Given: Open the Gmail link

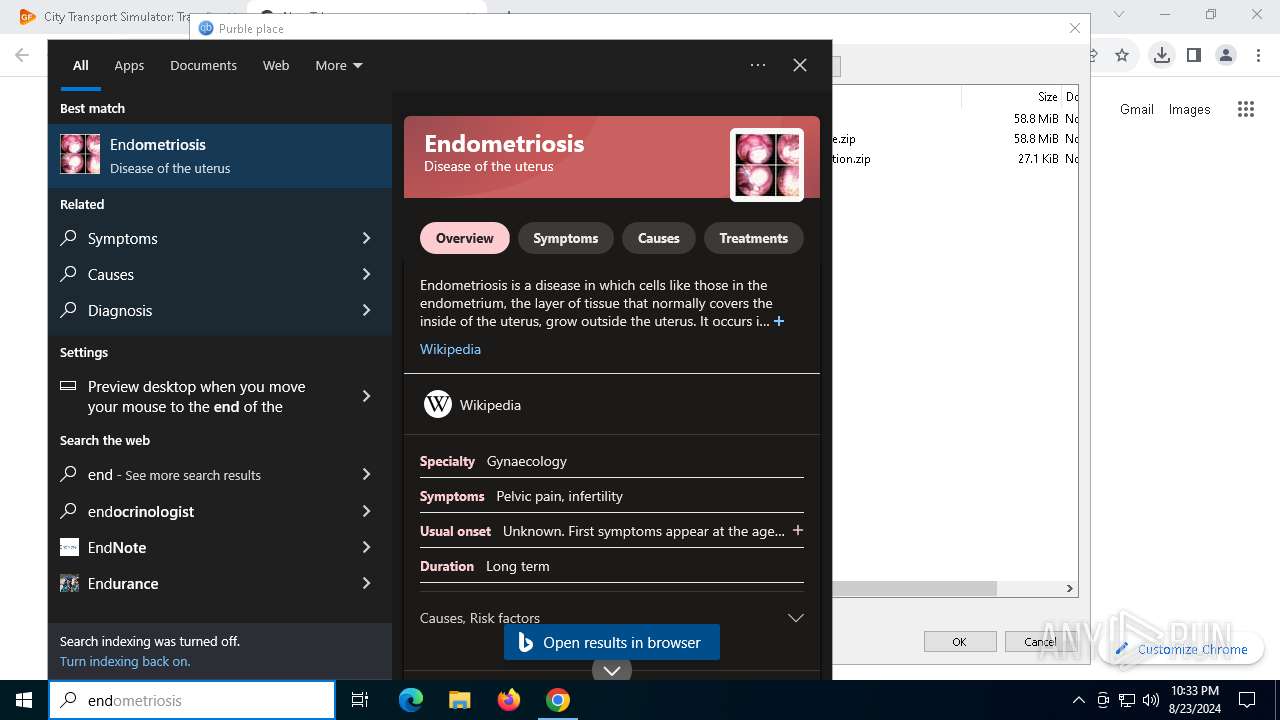Looking at the screenshot, I should point(1137,109).
